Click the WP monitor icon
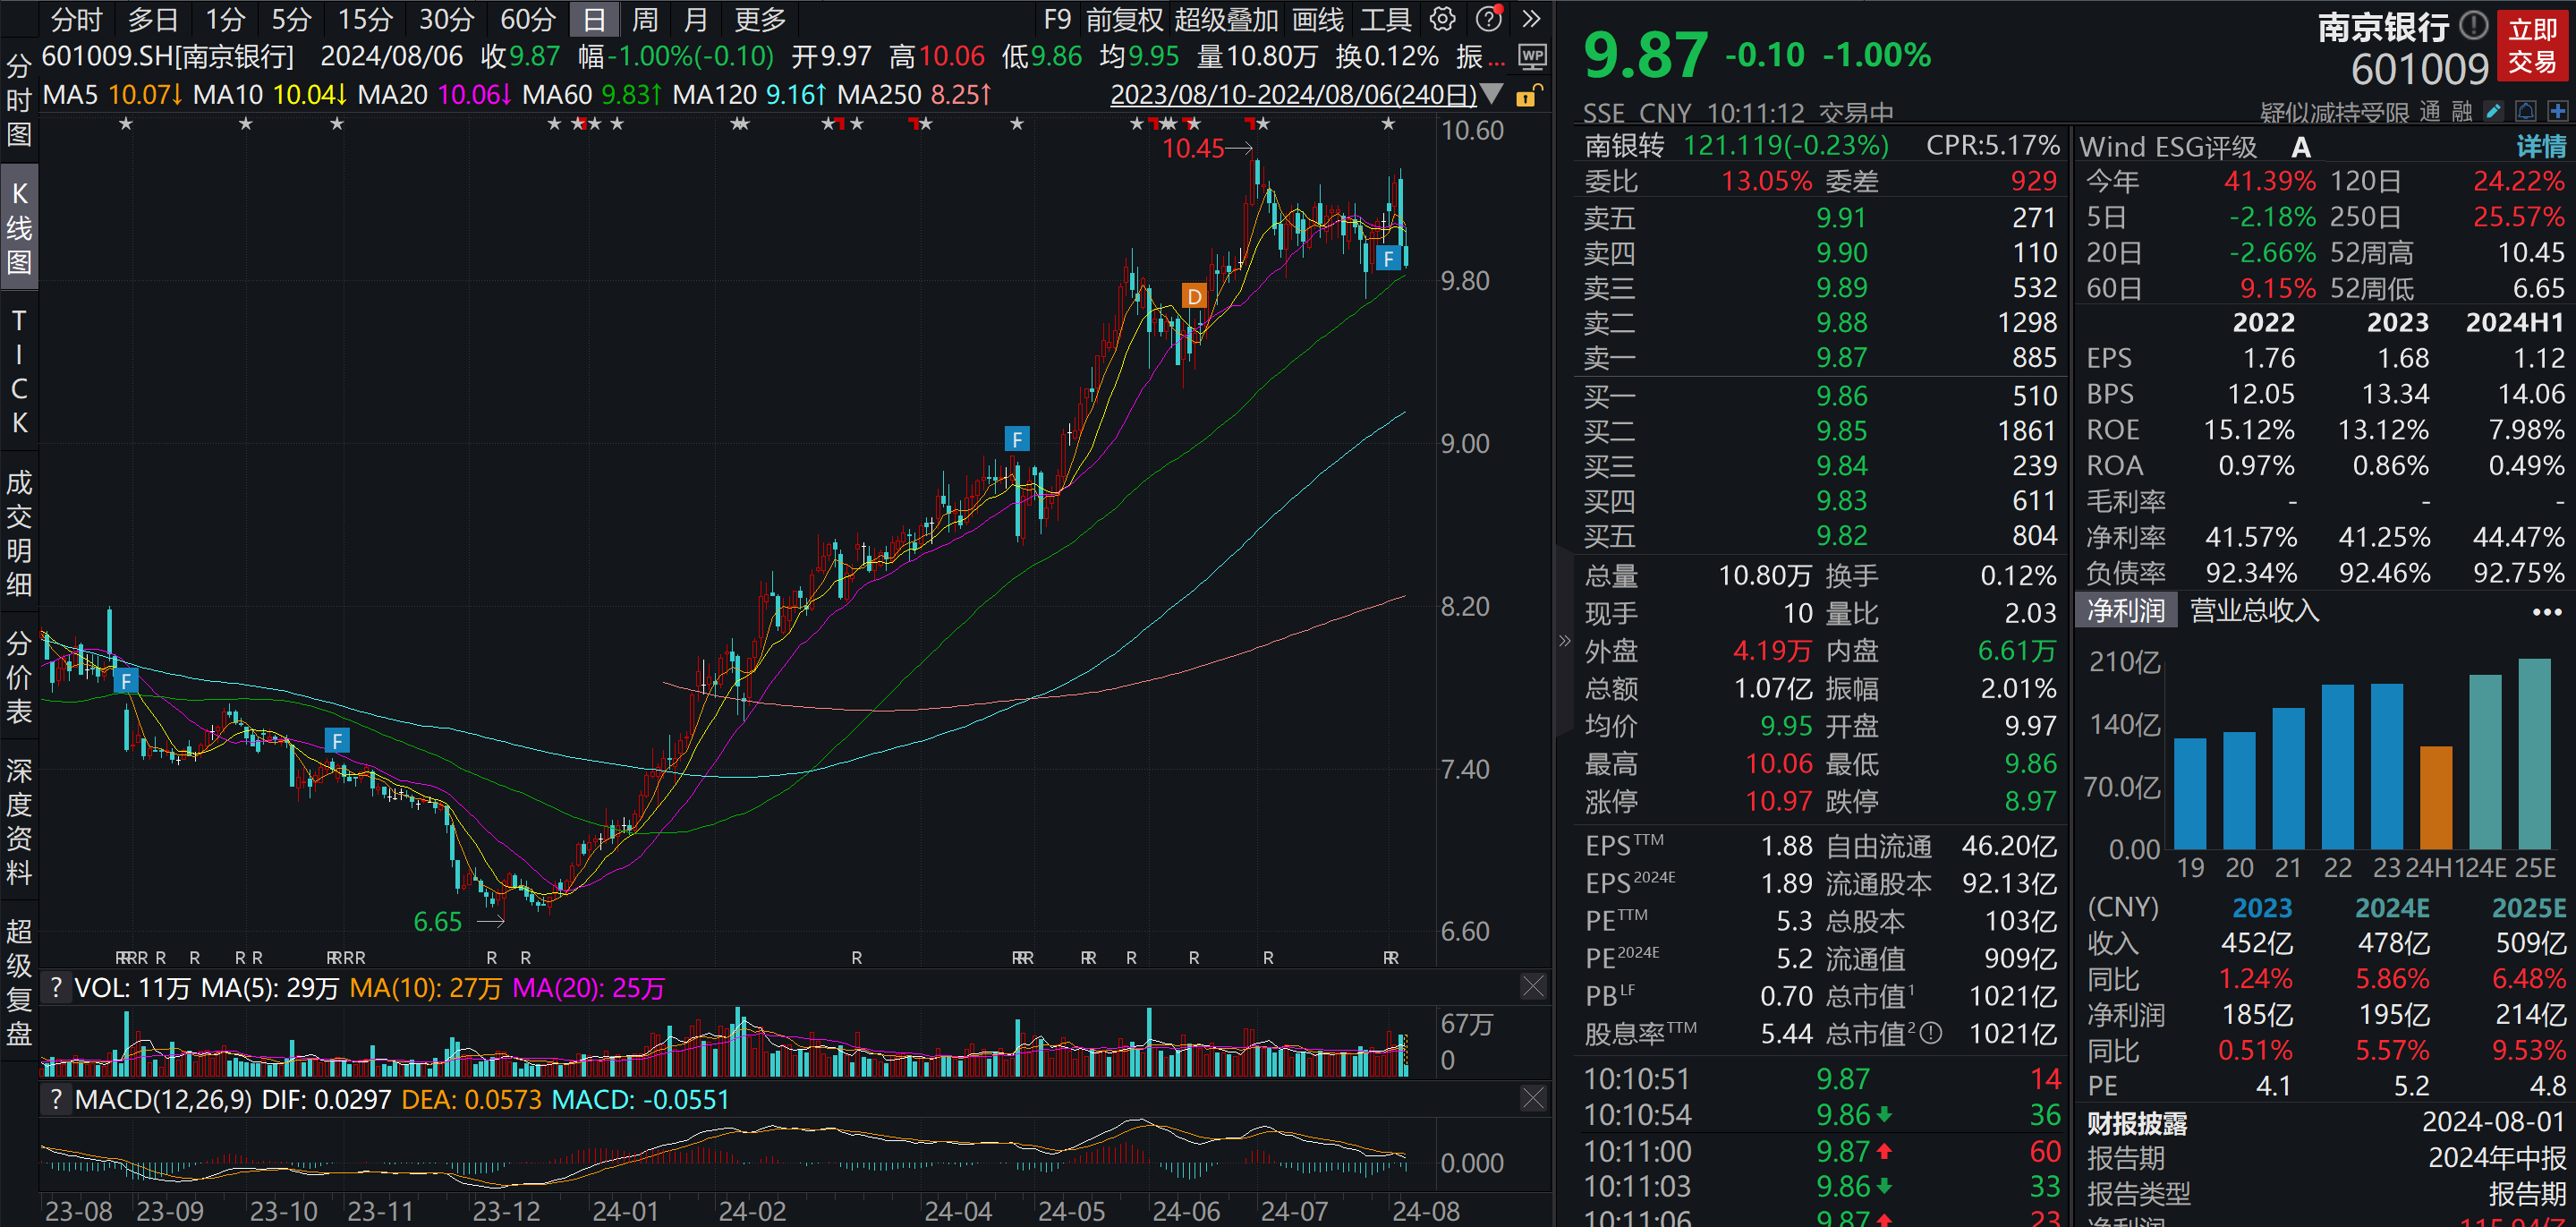This screenshot has width=2576, height=1227. click(x=1532, y=57)
